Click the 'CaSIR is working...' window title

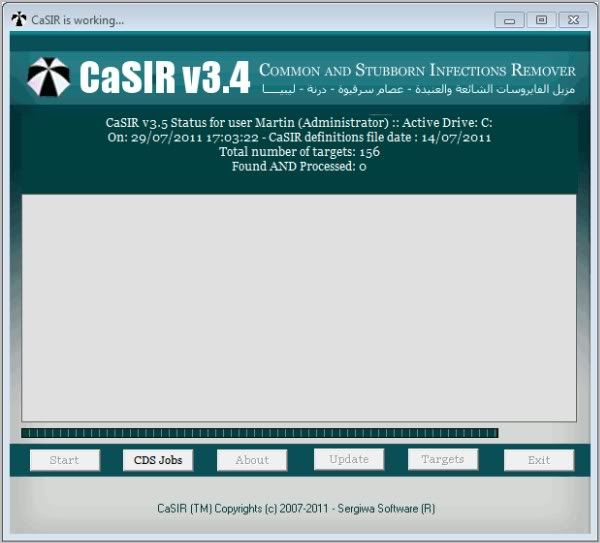[x=78, y=20]
